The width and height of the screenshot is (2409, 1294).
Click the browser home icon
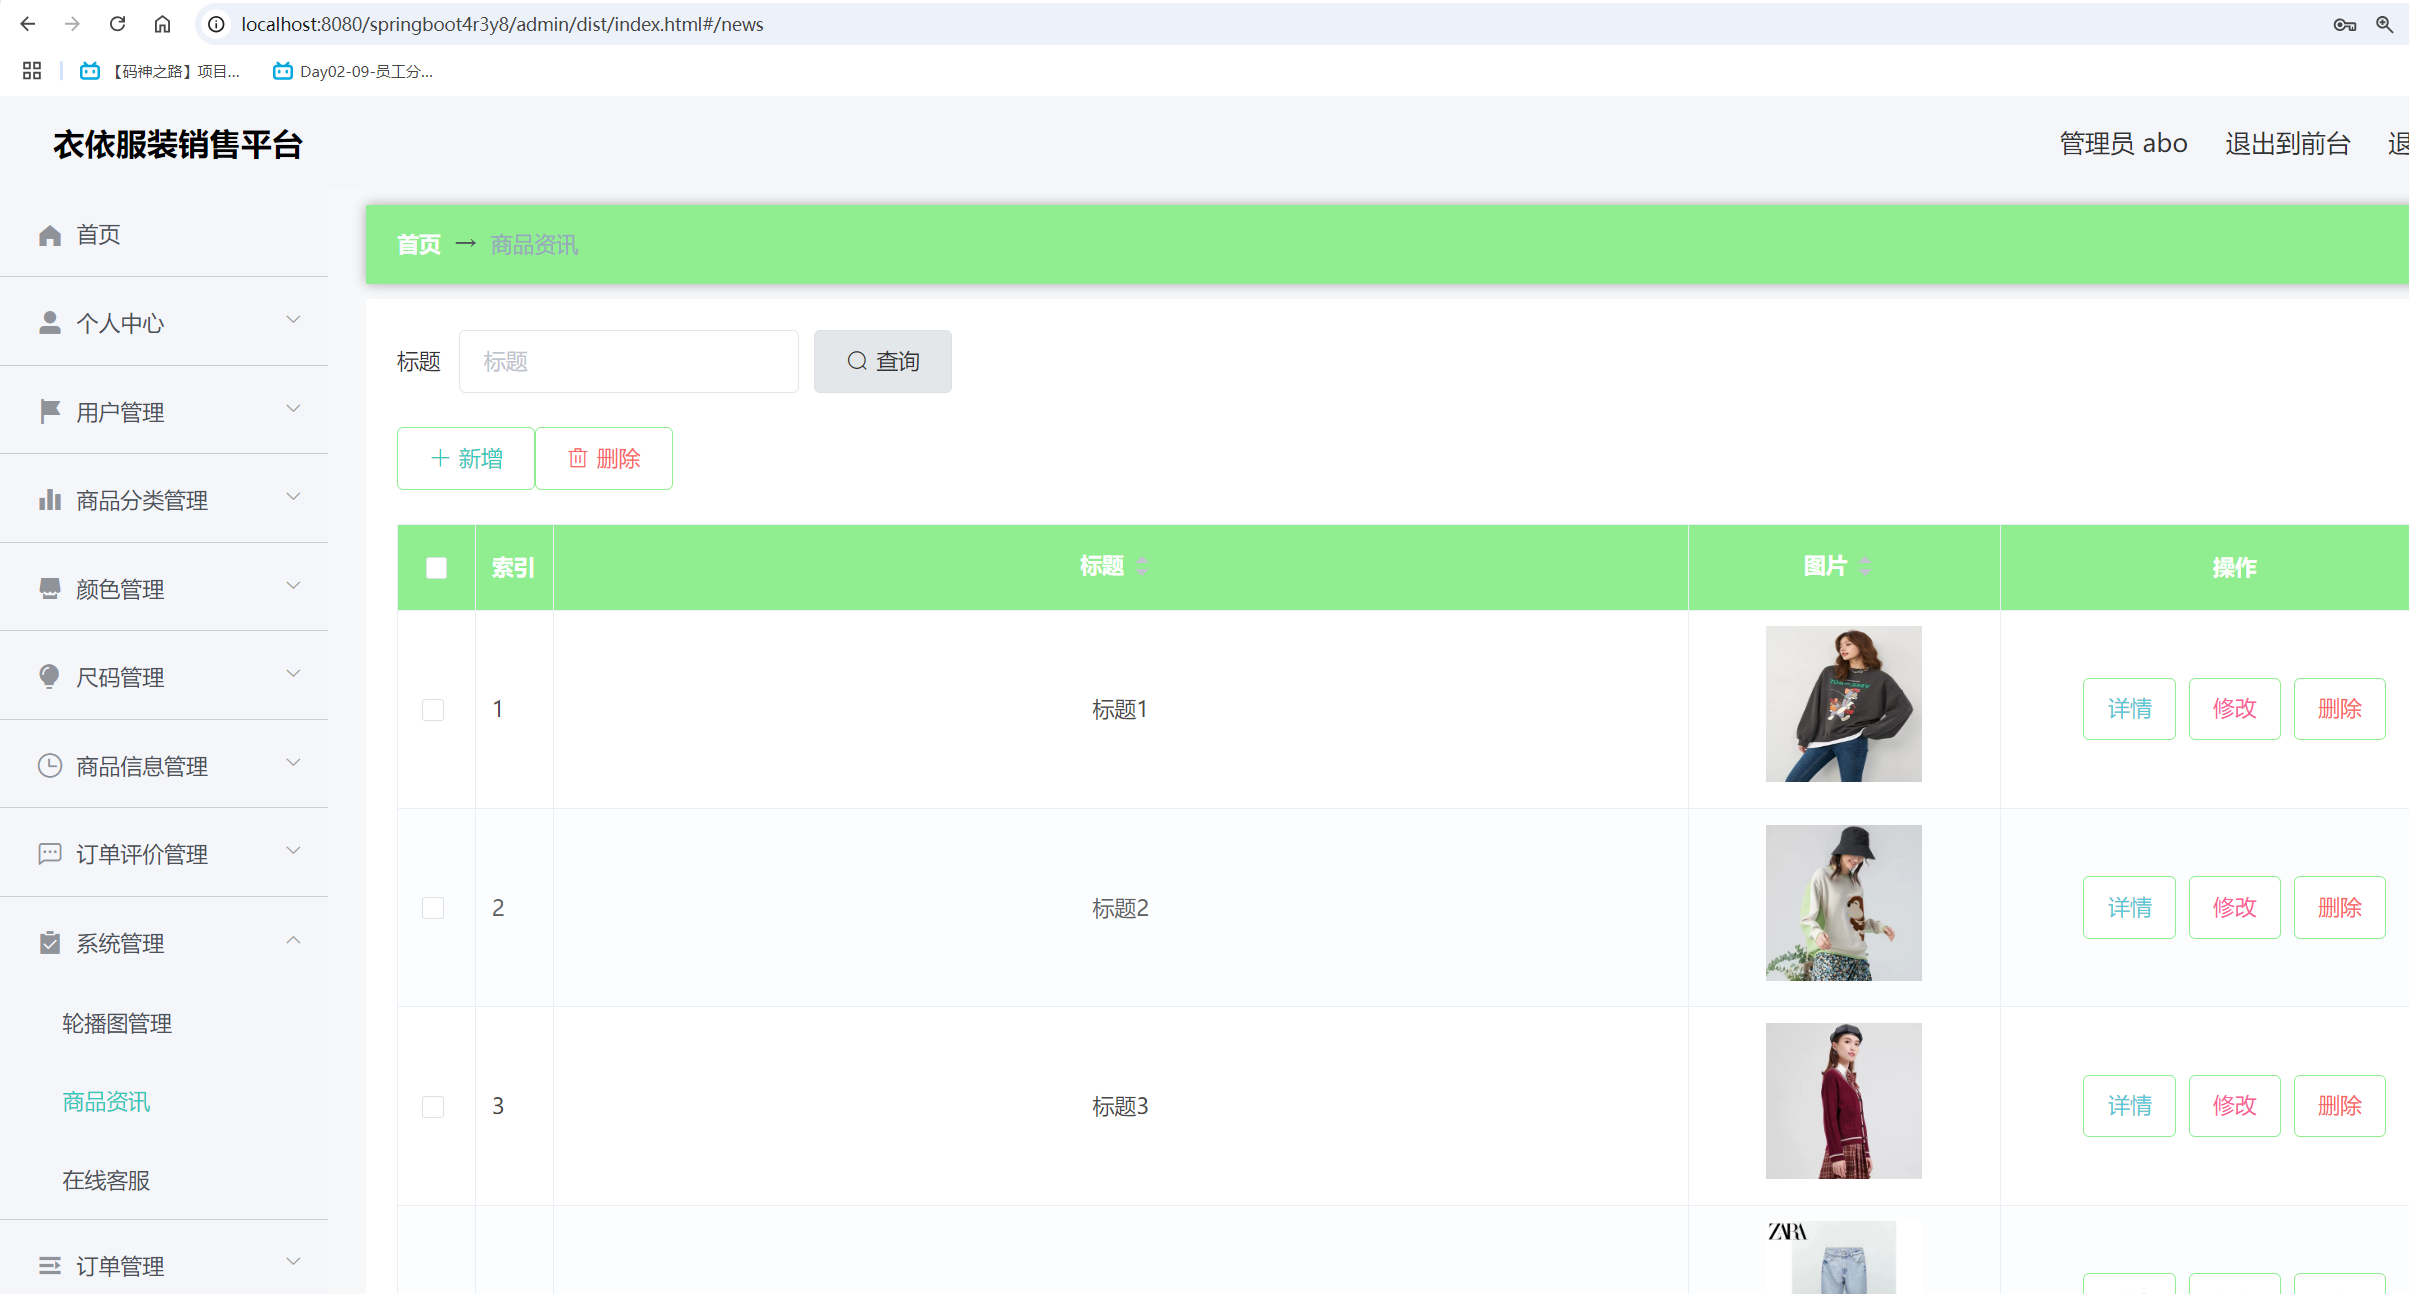(162, 24)
